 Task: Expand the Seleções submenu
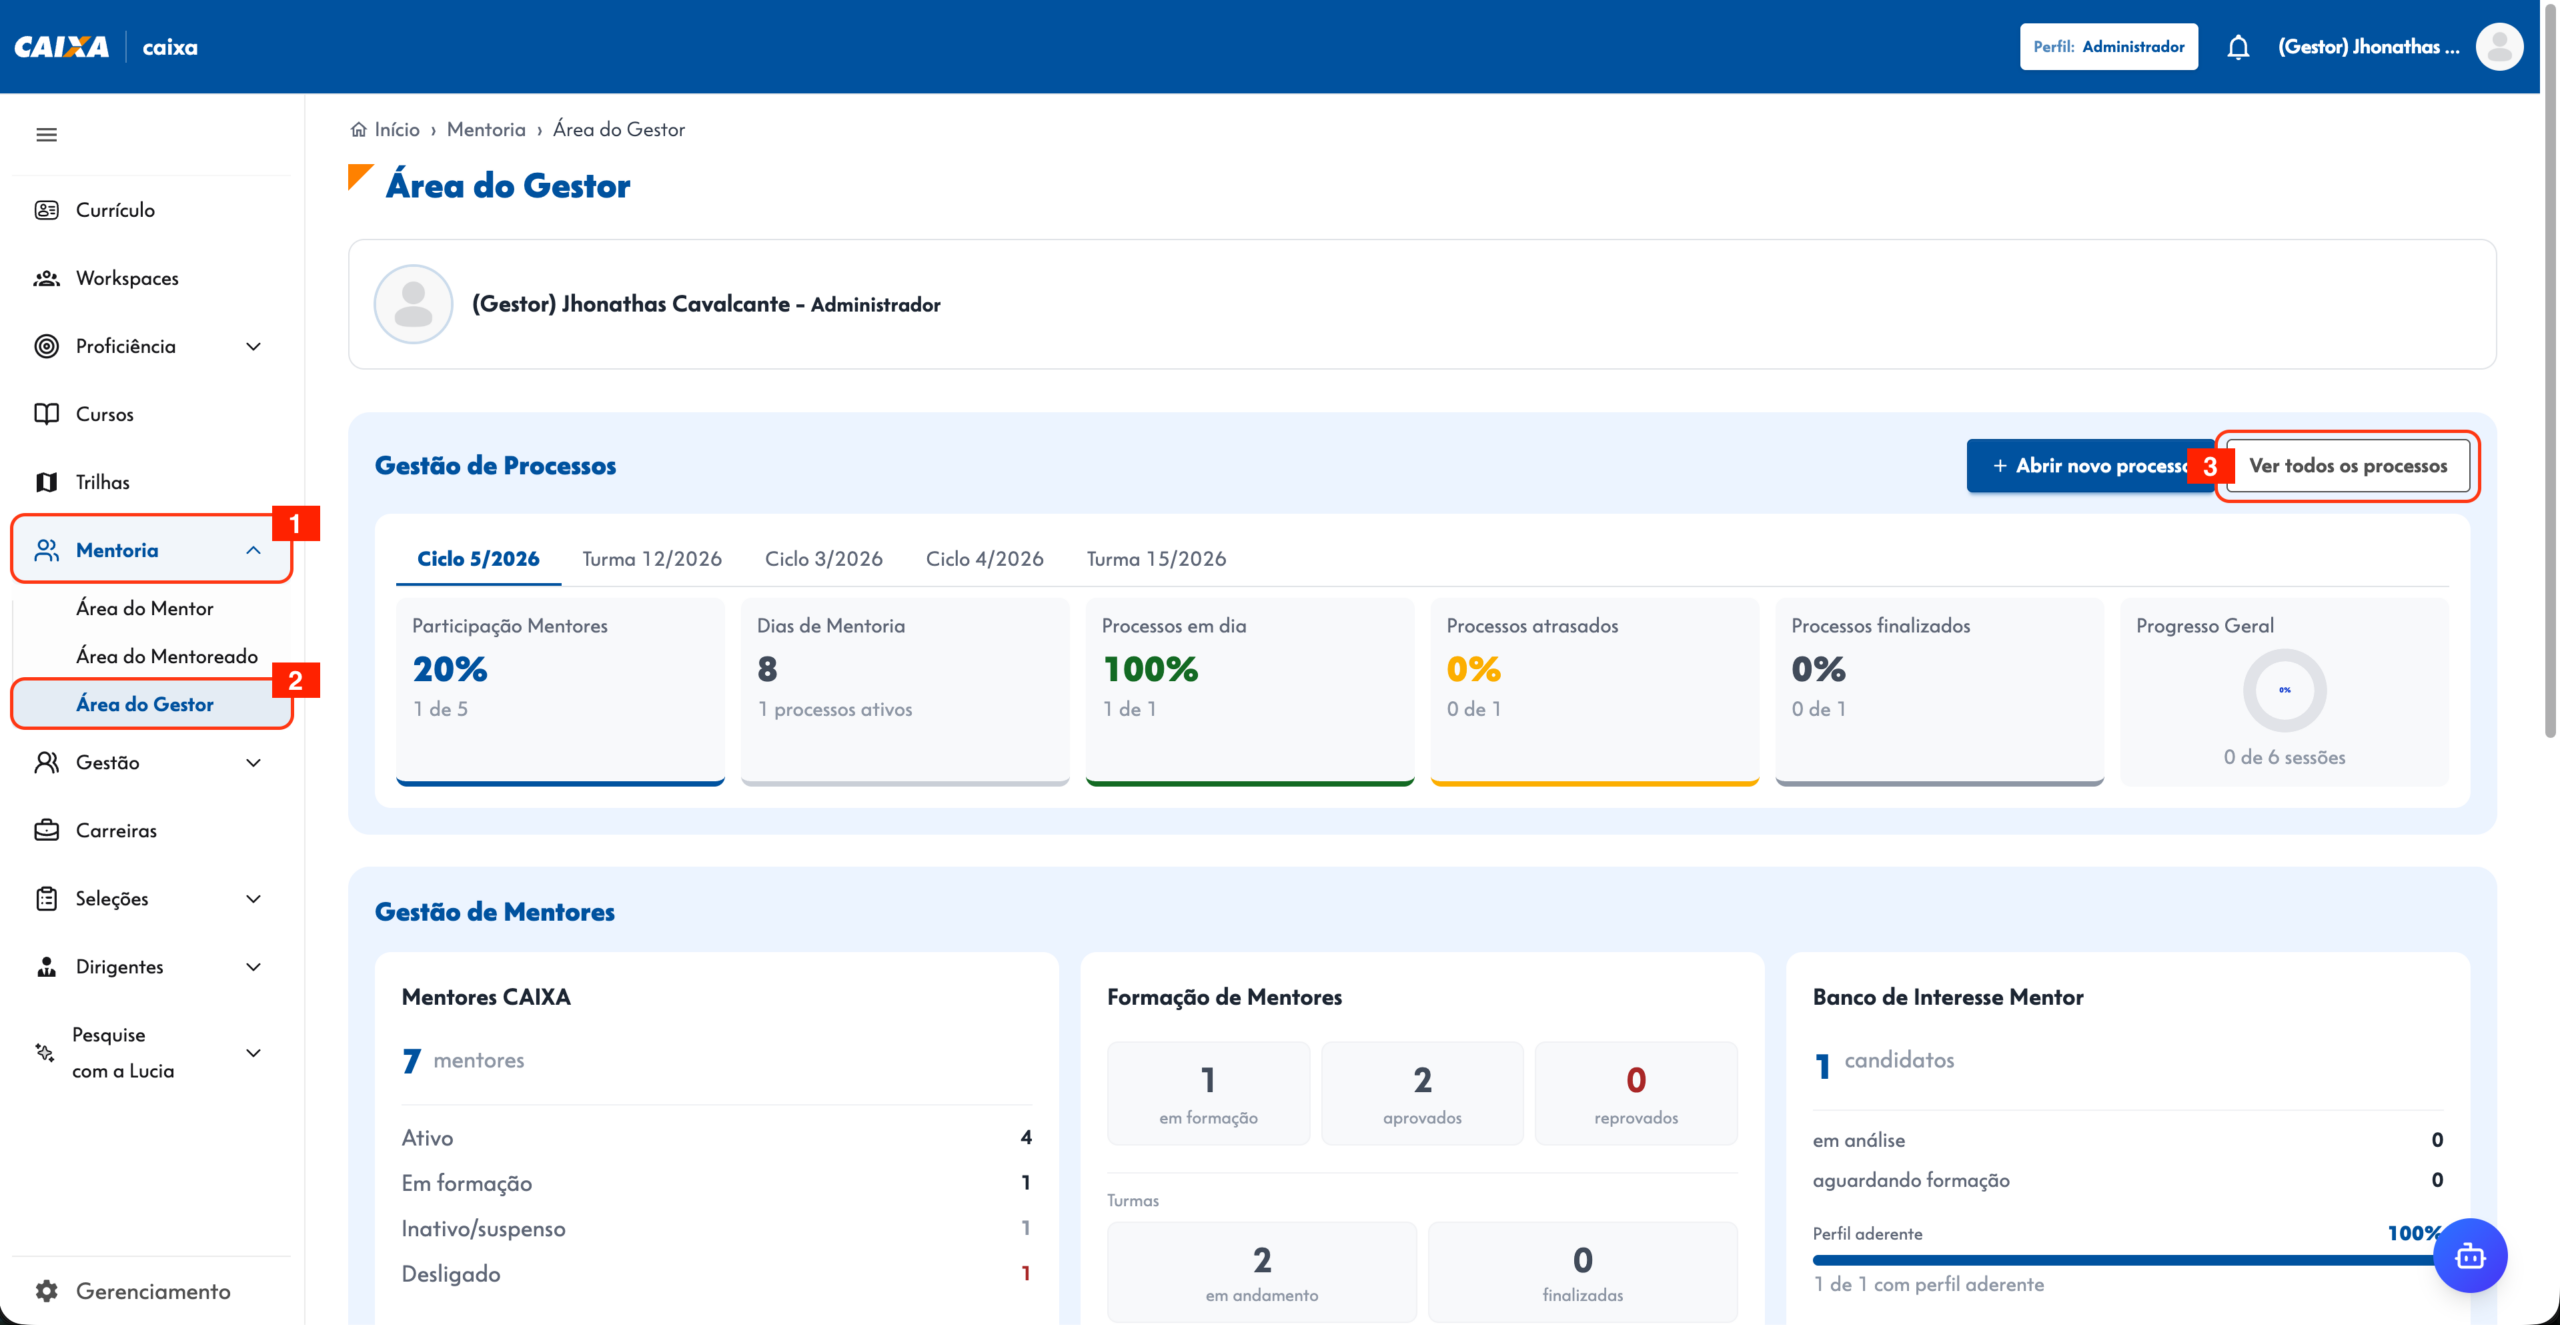point(253,899)
